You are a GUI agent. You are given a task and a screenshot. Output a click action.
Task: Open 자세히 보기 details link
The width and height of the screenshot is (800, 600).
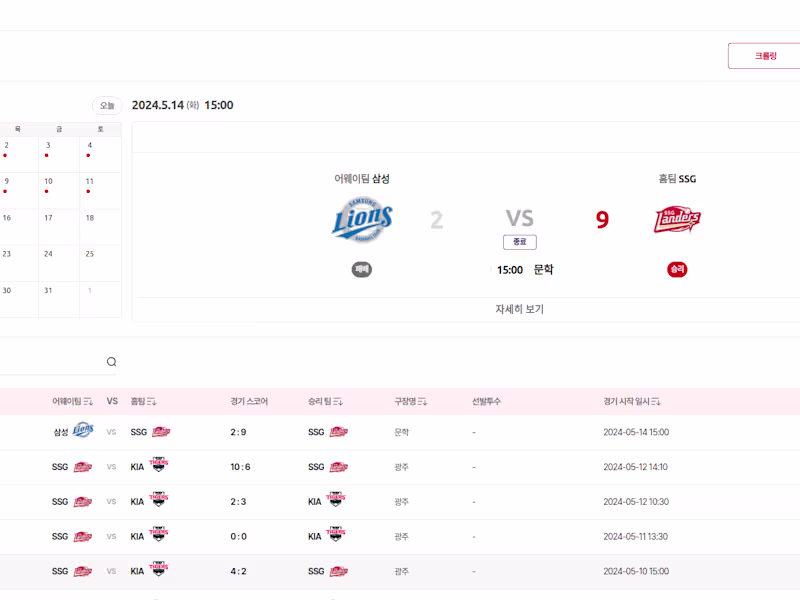[x=519, y=309]
